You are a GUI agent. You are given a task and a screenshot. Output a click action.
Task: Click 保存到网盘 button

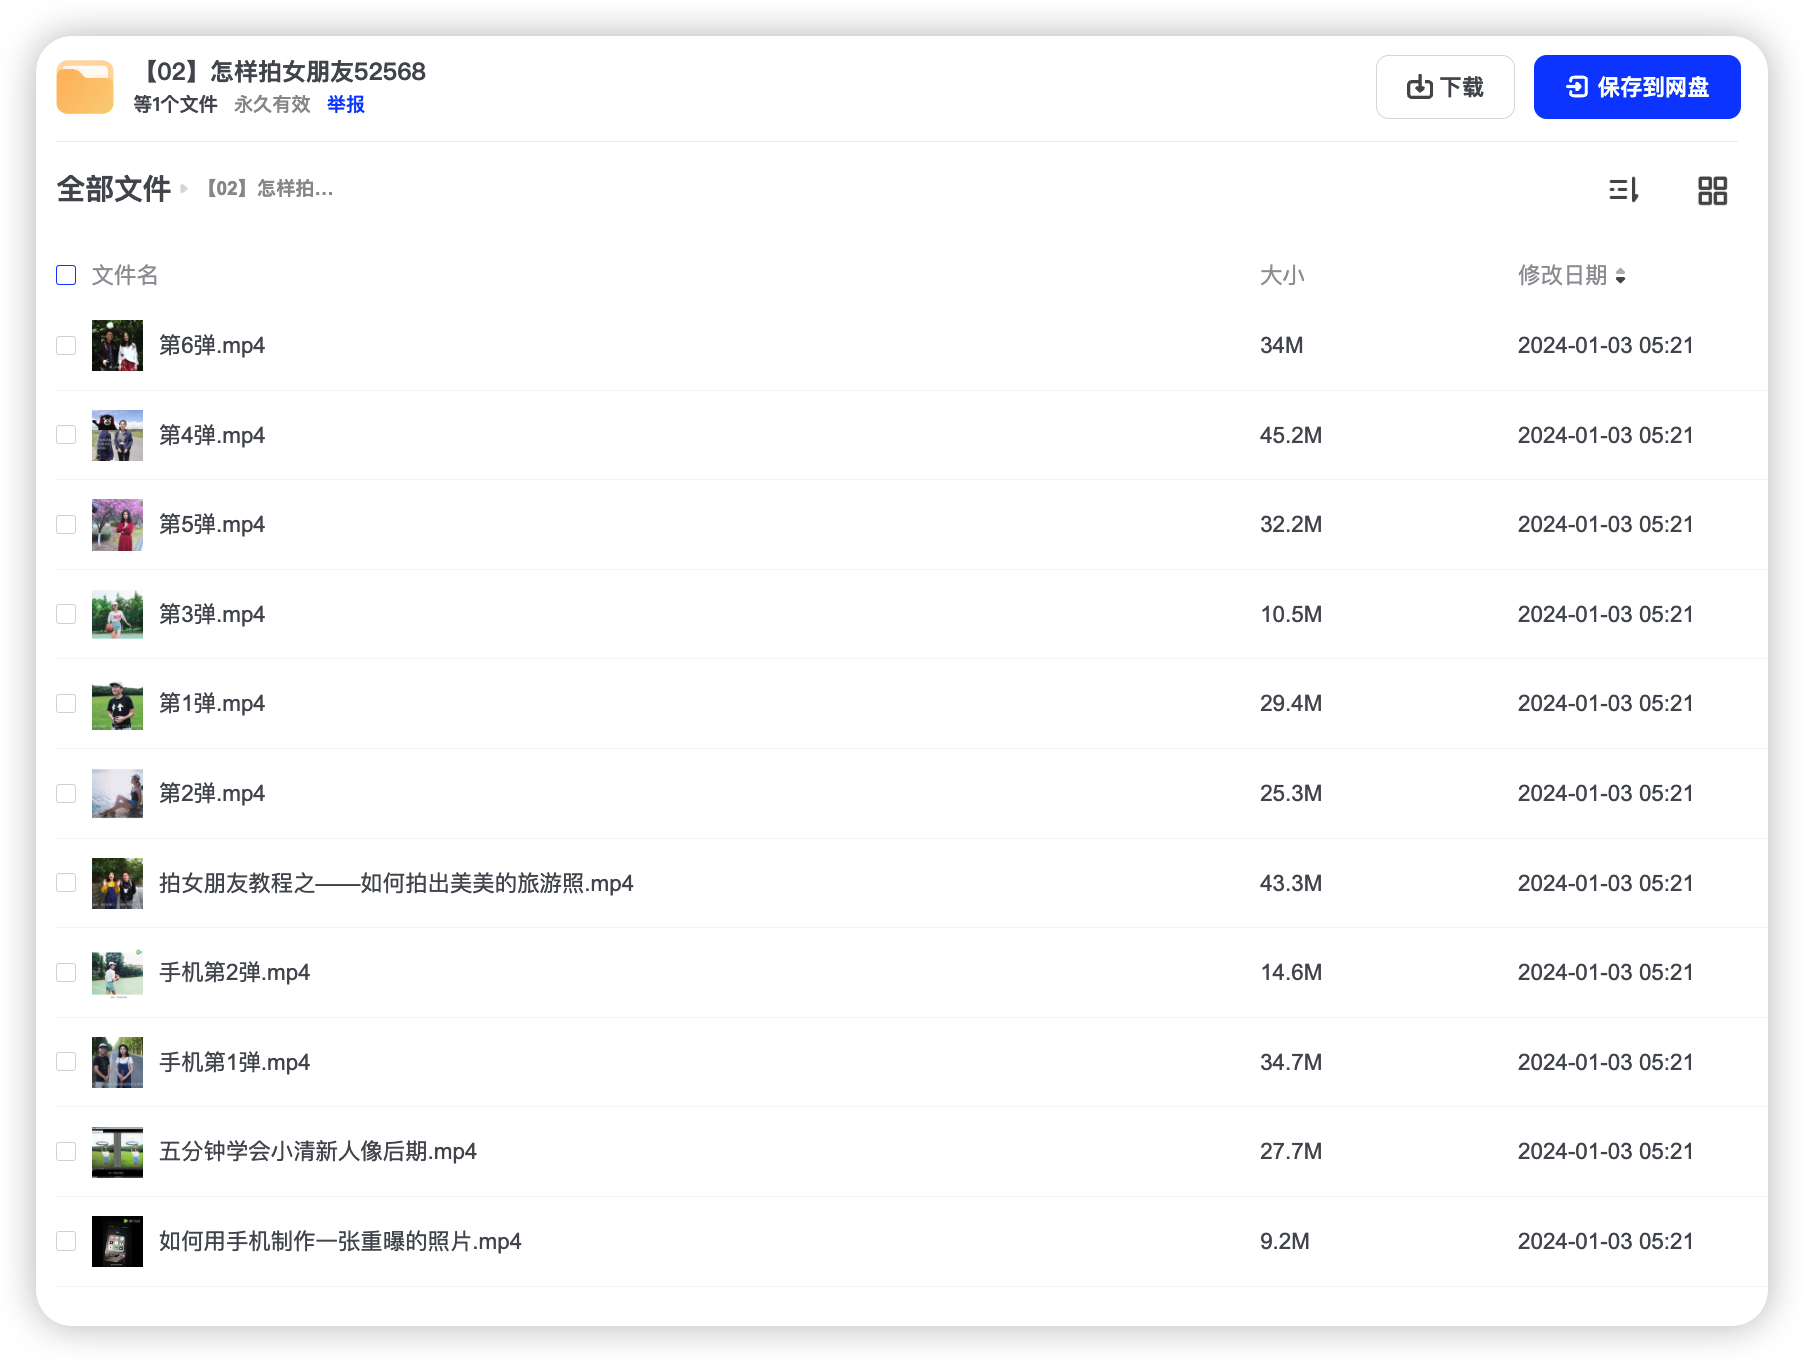[1637, 87]
